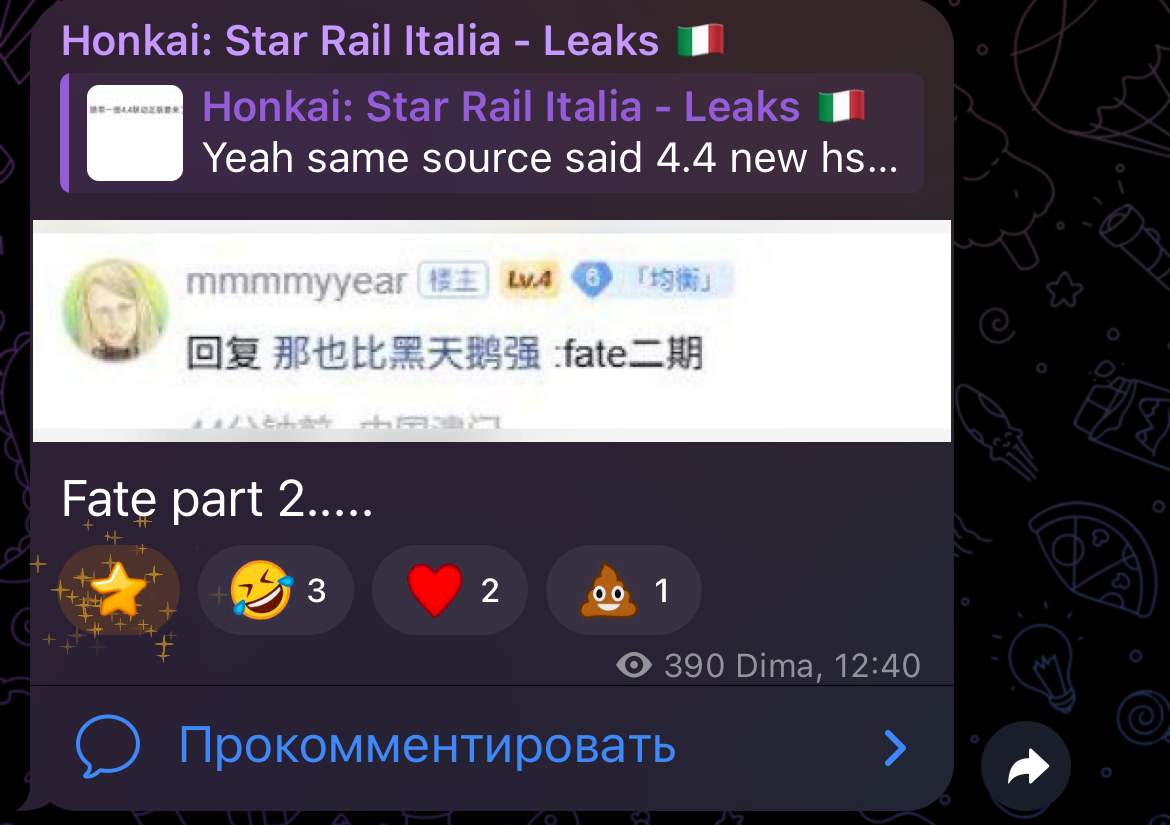The image size is (1170, 825).
Task: Click the 那也比黑天鹅强 mention link
Action: (407, 353)
